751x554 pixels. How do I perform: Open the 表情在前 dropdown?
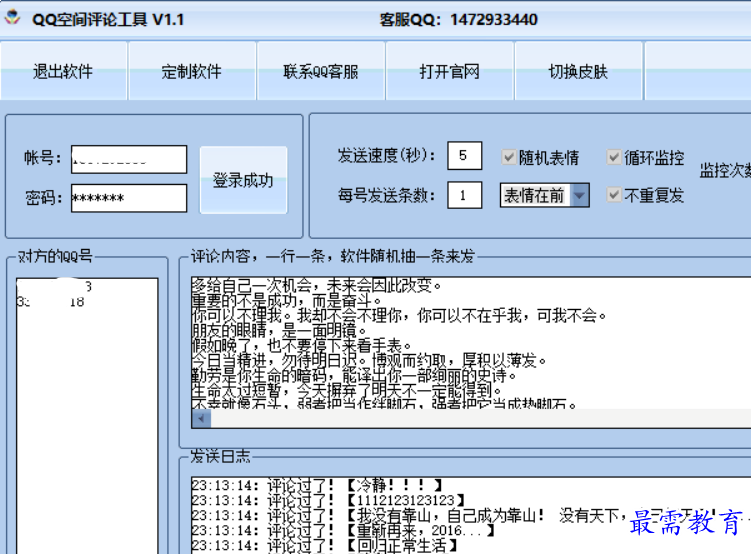tap(545, 195)
